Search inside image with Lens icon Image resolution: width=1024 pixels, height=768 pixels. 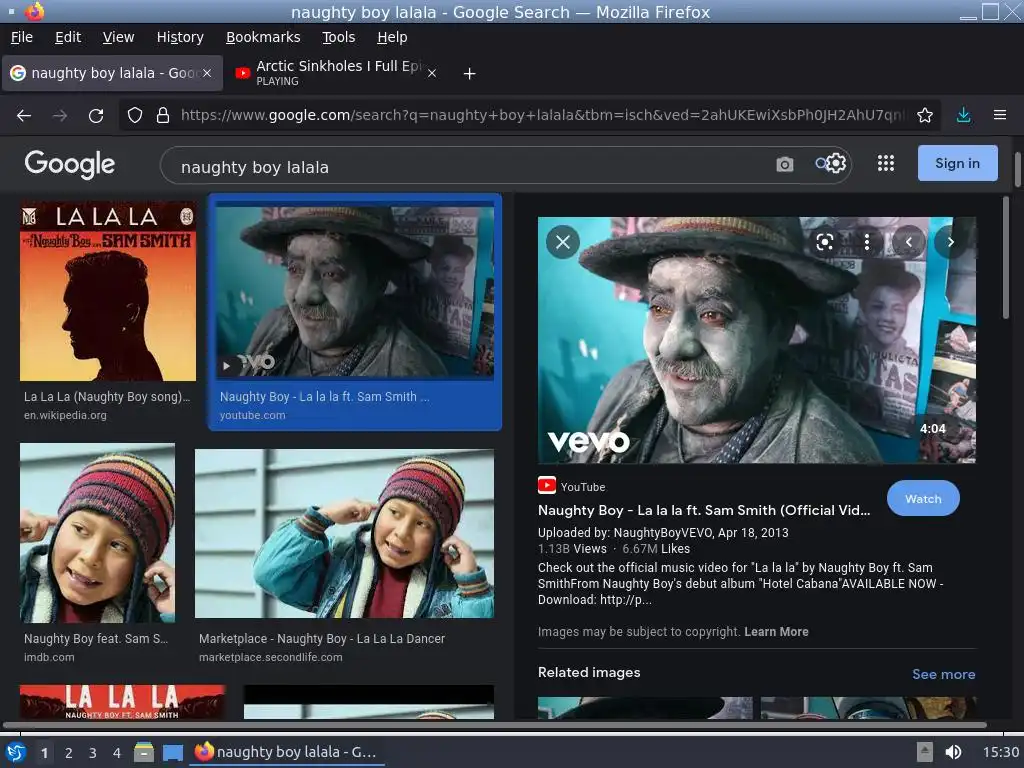click(x=825, y=242)
